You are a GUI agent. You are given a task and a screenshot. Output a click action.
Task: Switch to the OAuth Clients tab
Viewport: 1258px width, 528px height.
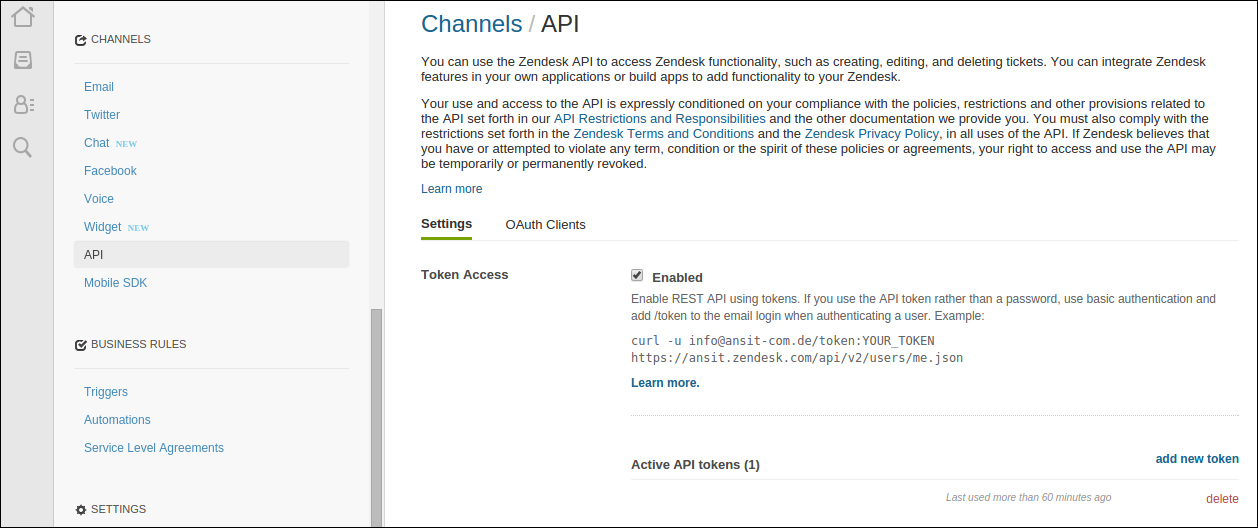(545, 225)
